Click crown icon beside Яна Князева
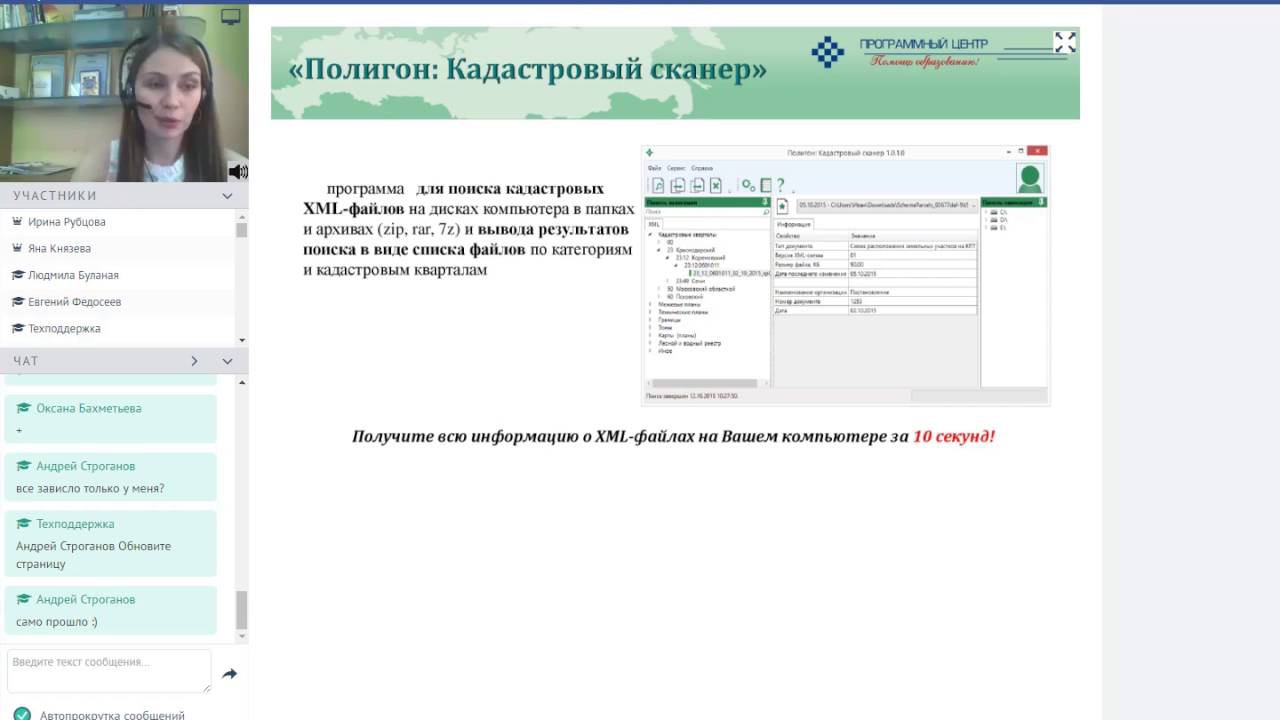1280x720 pixels. tap(17, 248)
